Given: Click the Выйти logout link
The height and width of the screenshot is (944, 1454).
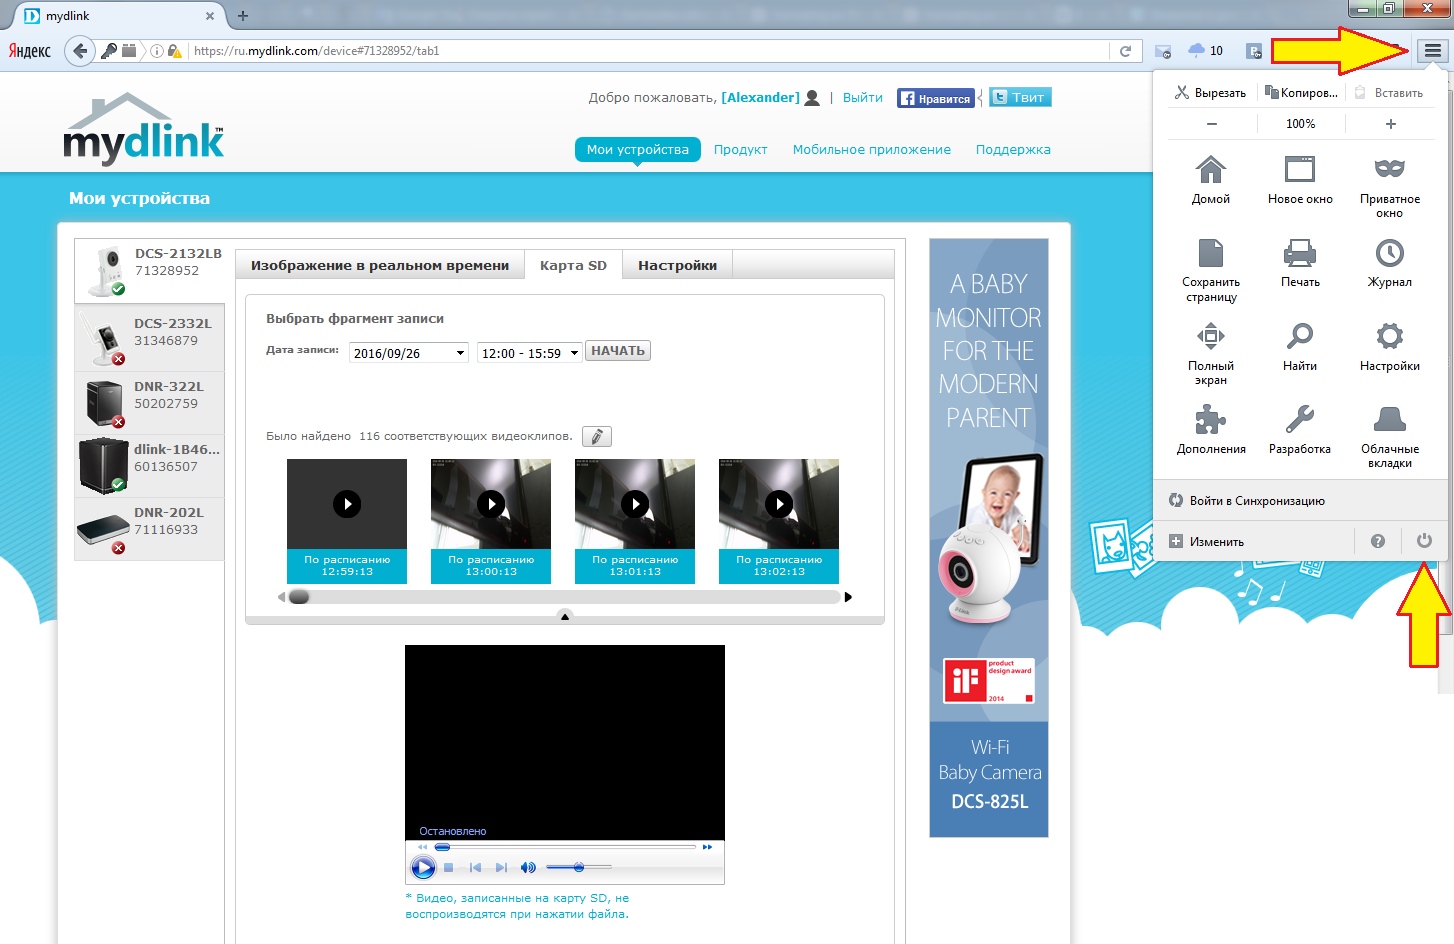Looking at the screenshot, I should tap(862, 98).
